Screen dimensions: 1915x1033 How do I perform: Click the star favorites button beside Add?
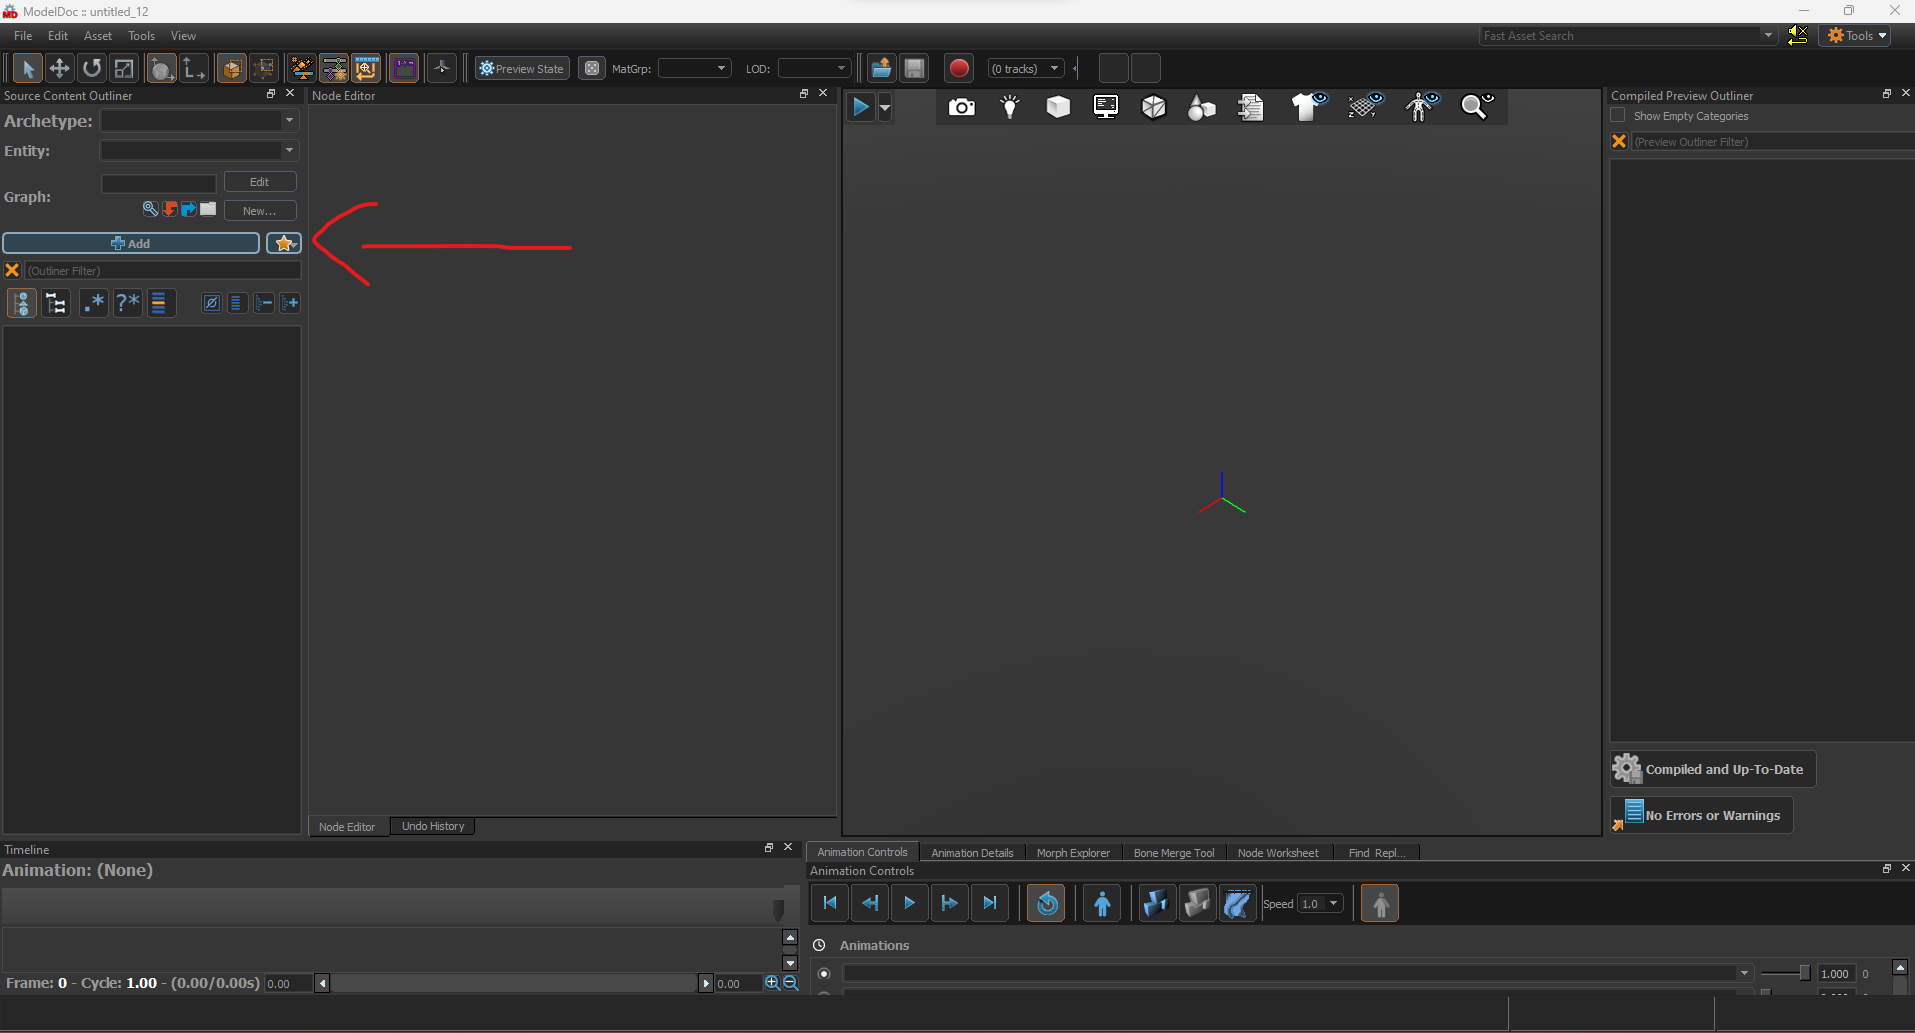pos(284,243)
